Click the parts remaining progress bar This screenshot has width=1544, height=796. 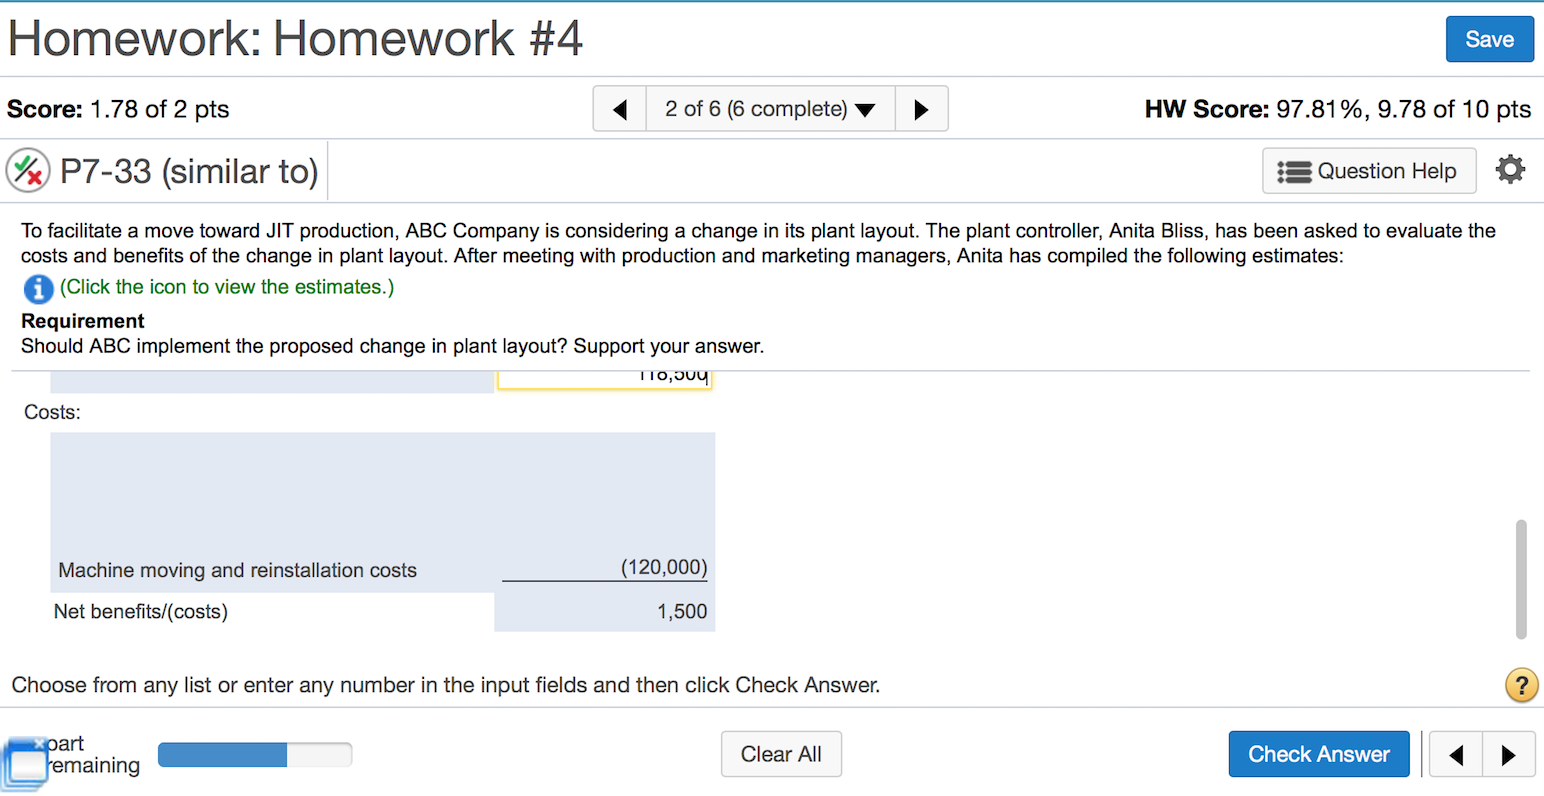[255, 754]
